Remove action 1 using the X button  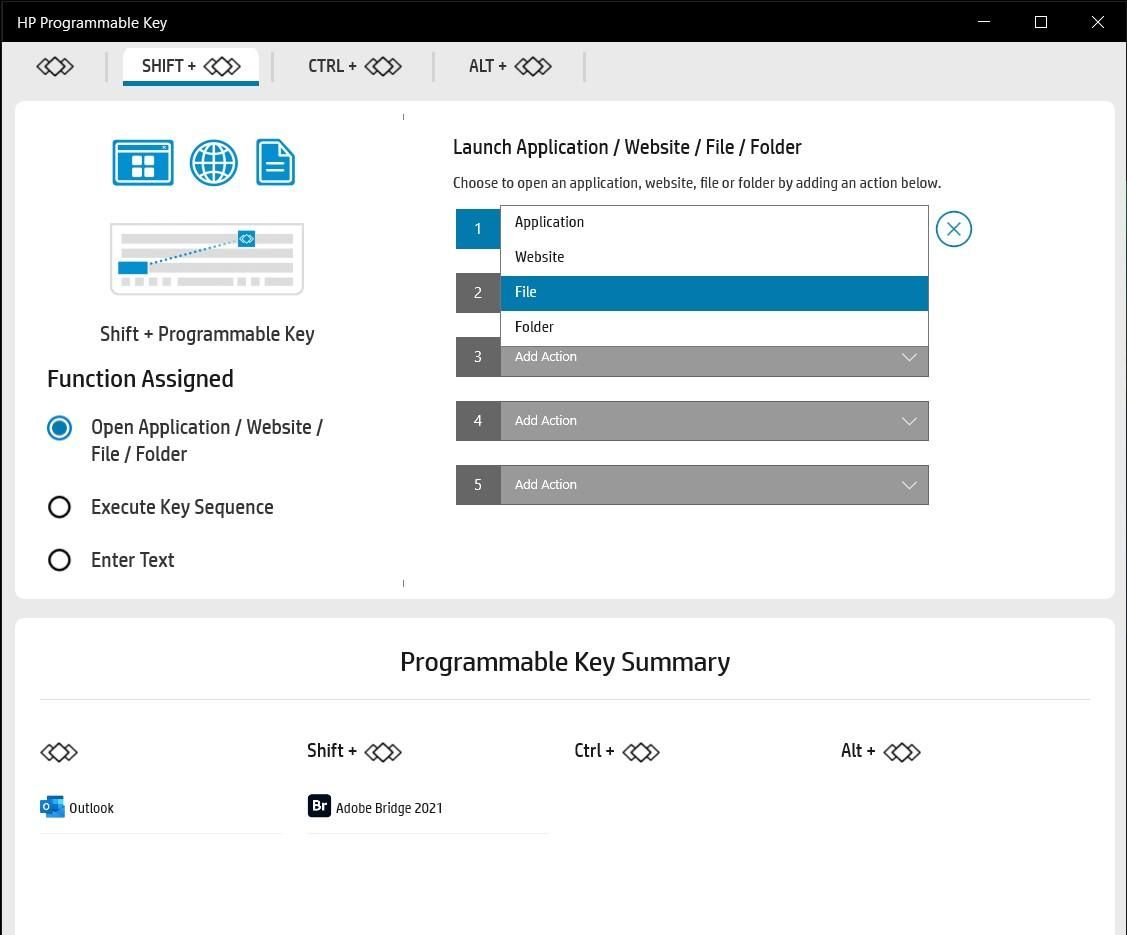pos(953,229)
